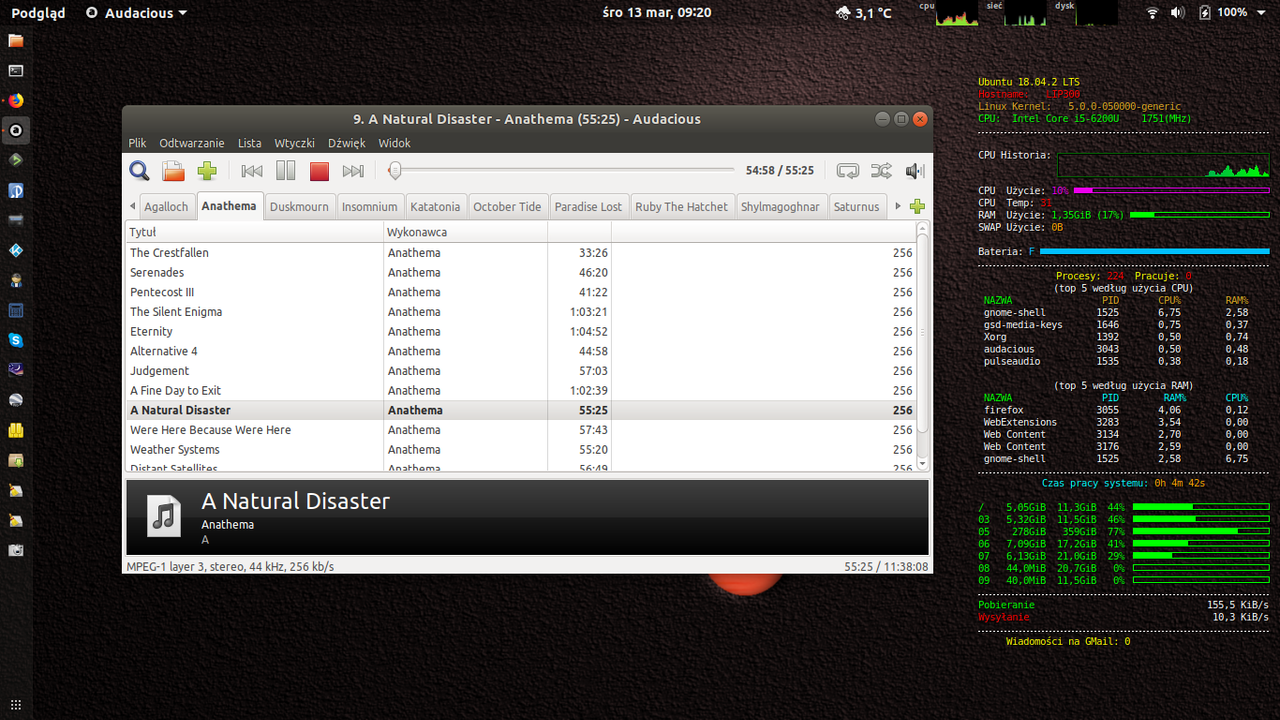Viewport: 1280px width, 720px height.
Task: Open the clock and calendar panel
Action: click(x=657, y=13)
